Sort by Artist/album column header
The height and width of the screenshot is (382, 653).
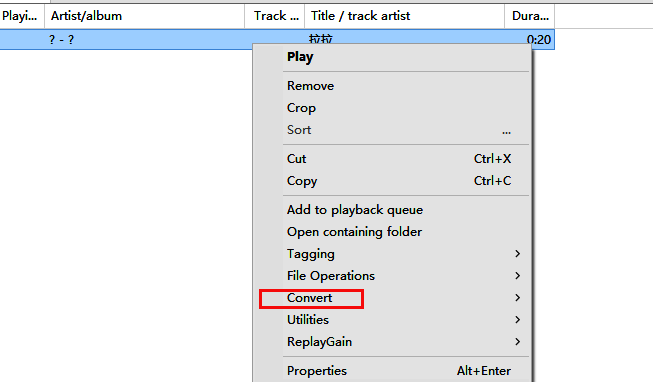tap(145, 16)
